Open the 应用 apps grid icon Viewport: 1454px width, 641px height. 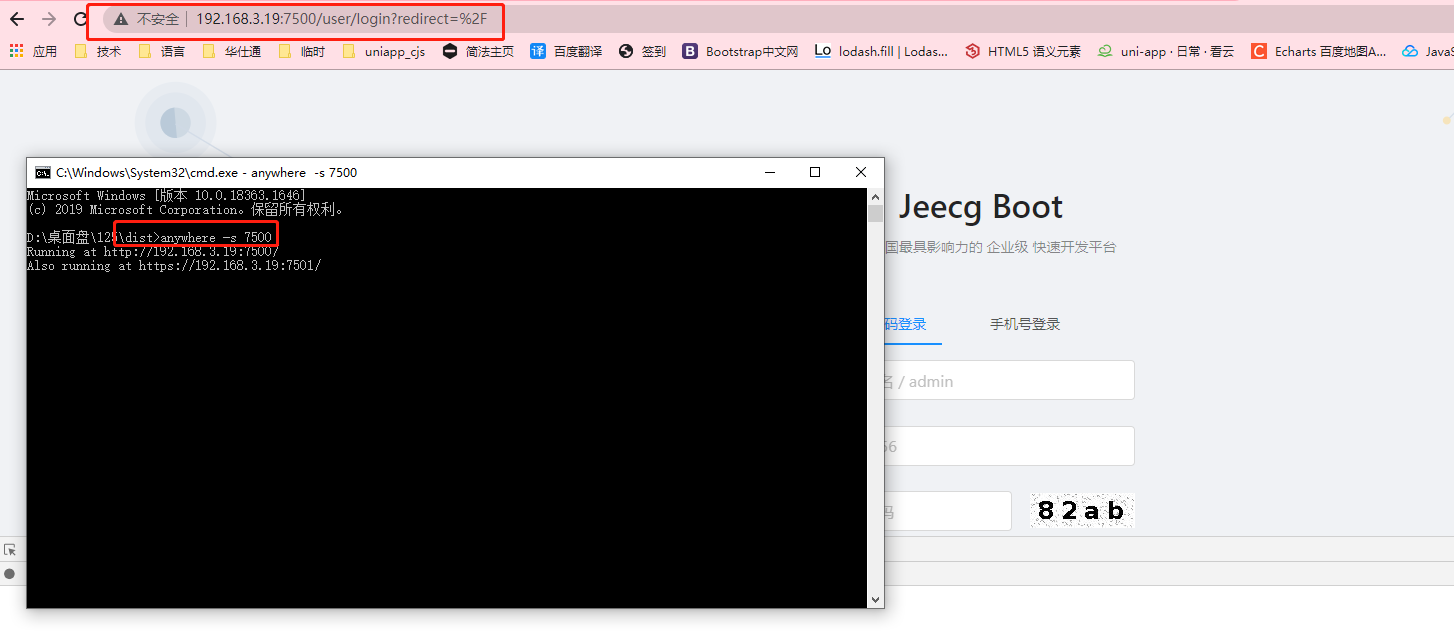tap(16, 51)
